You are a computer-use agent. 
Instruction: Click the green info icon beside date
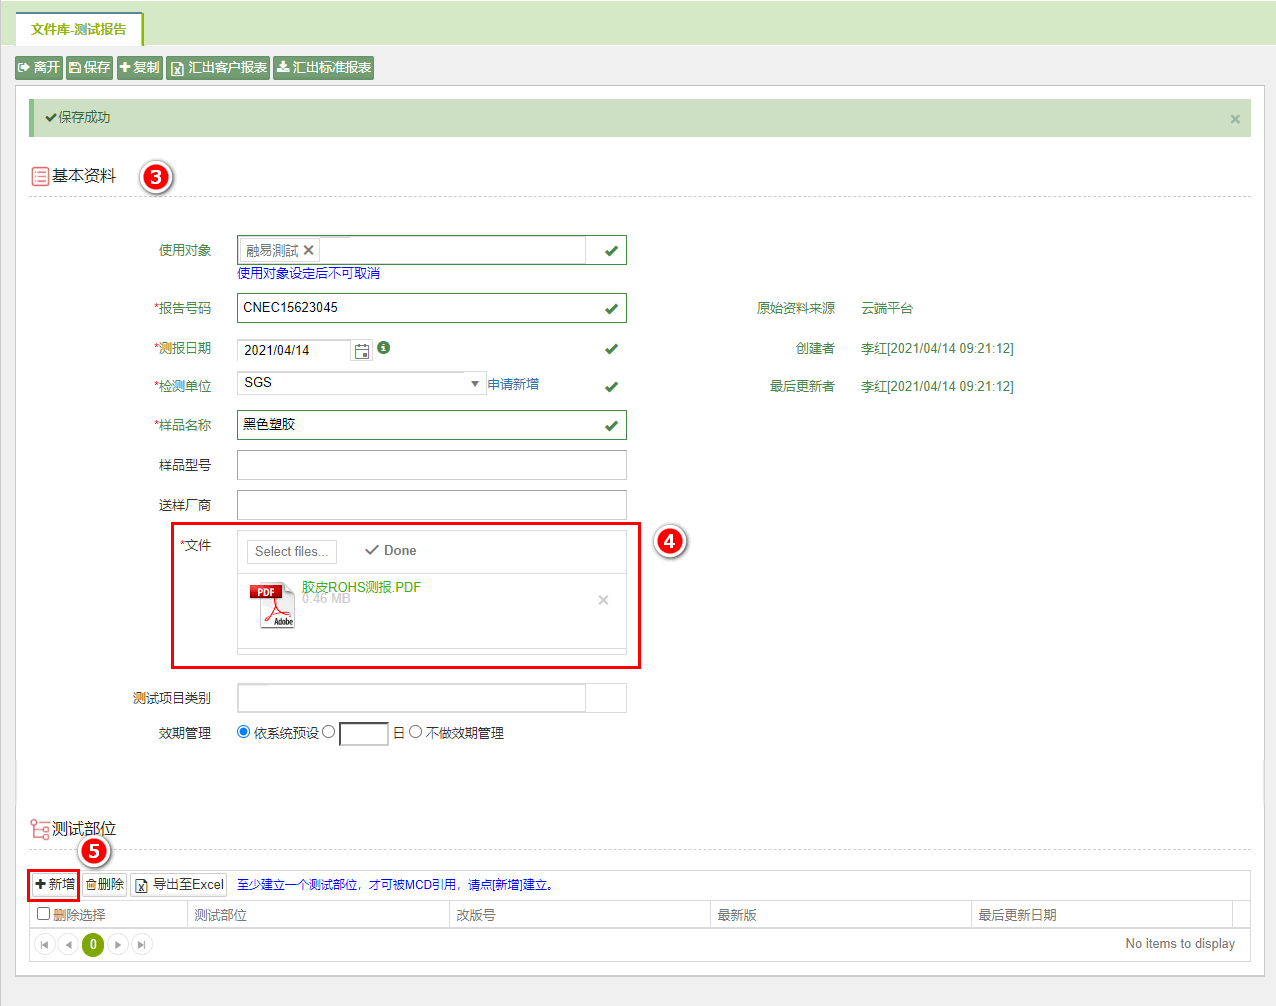(x=384, y=348)
